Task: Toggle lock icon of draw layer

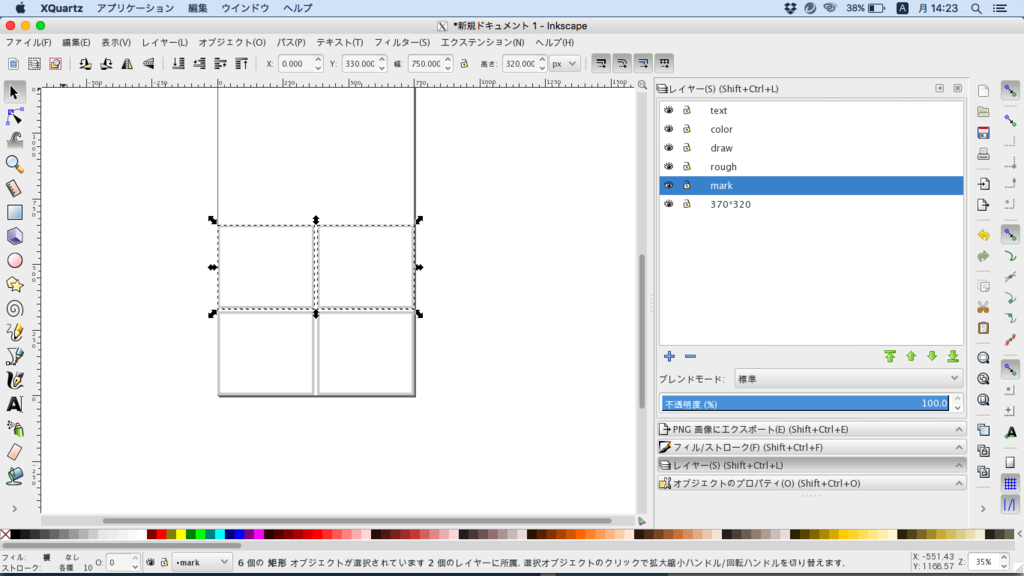Action: coord(687,148)
